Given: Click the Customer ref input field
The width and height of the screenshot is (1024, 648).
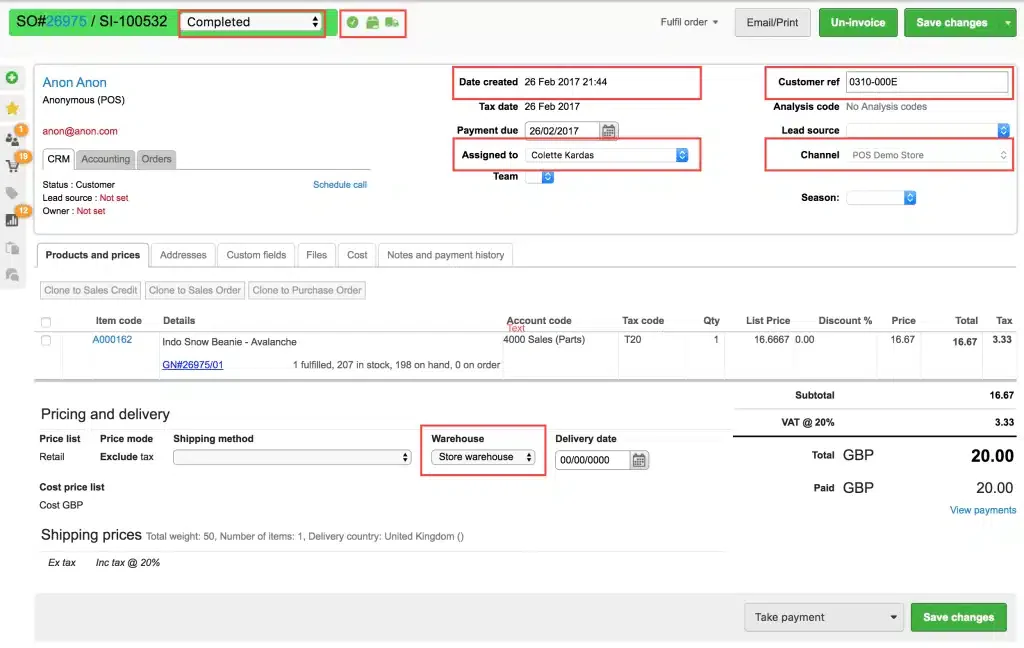Looking at the screenshot, I should [x=927, y=82].
